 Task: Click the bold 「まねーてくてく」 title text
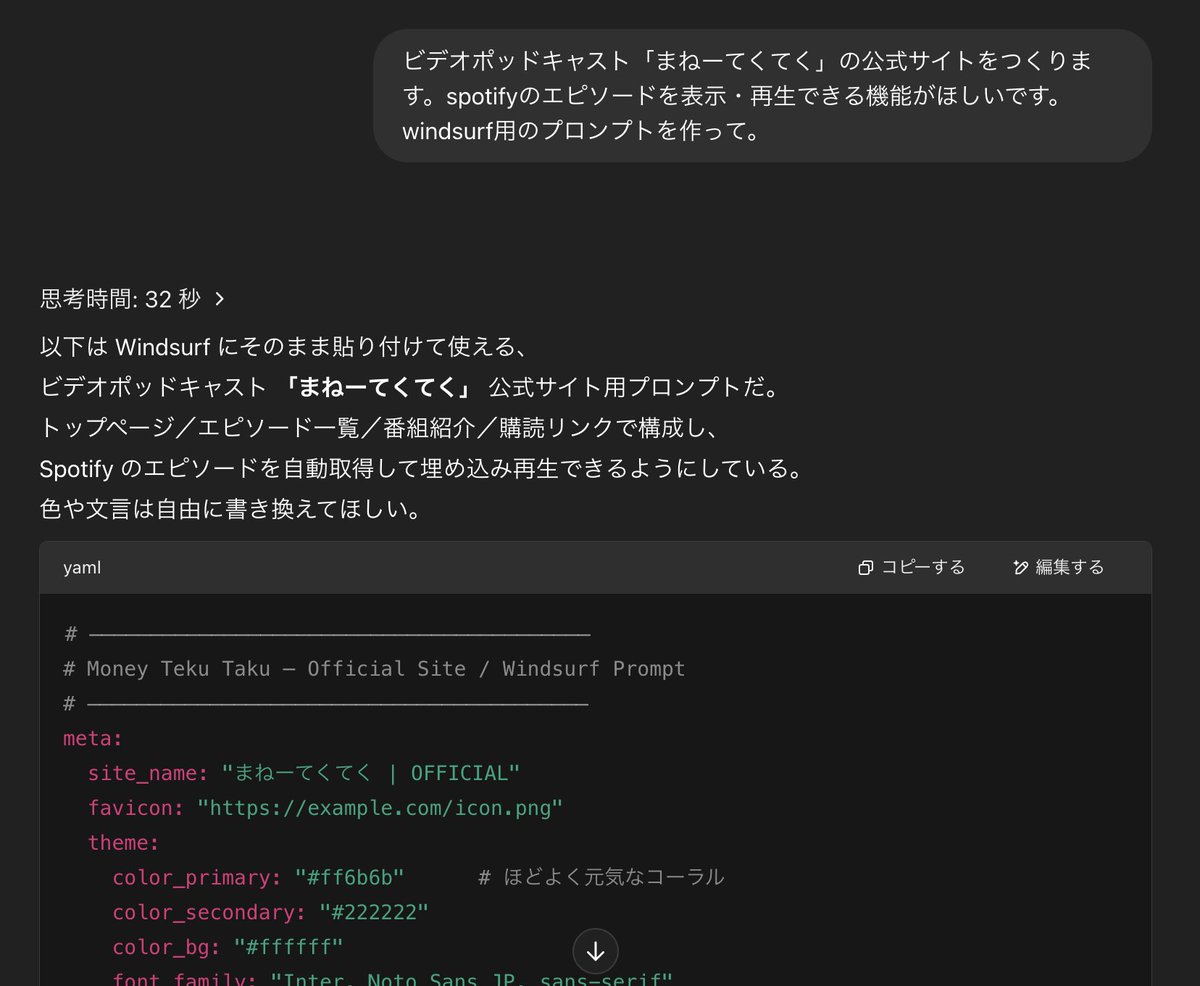(378, 386)
